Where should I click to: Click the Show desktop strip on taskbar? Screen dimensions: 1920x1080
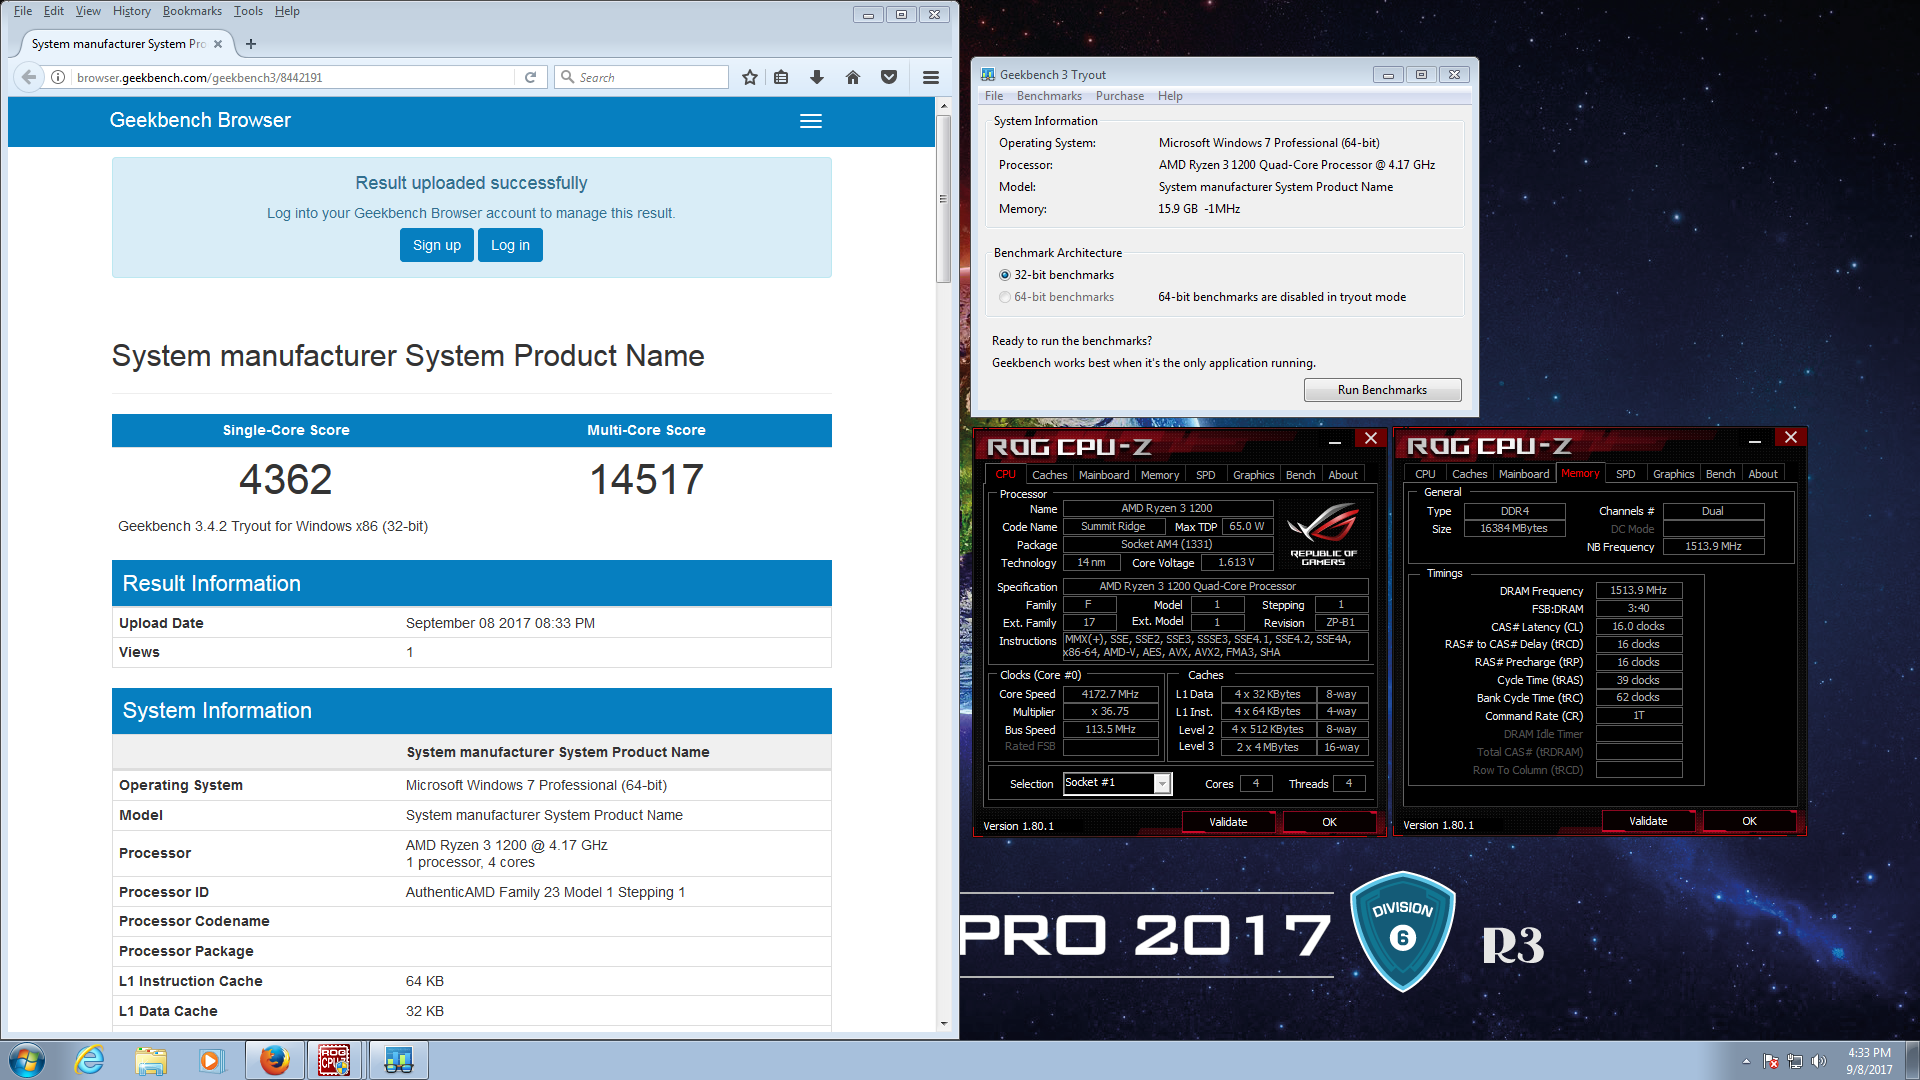pos(1912,1060)
